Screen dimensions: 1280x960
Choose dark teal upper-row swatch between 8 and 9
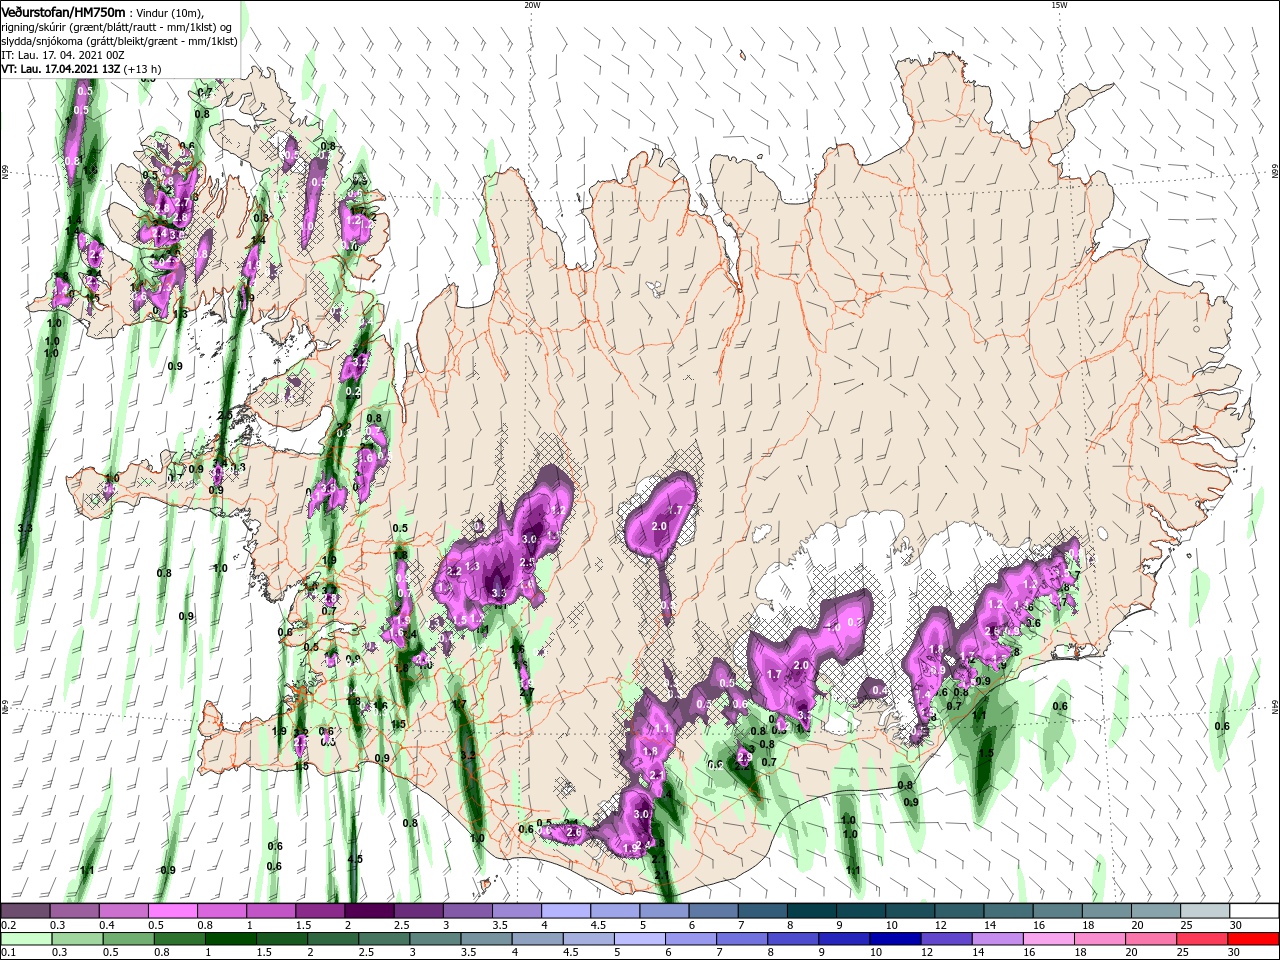click(x=812, y=911)
